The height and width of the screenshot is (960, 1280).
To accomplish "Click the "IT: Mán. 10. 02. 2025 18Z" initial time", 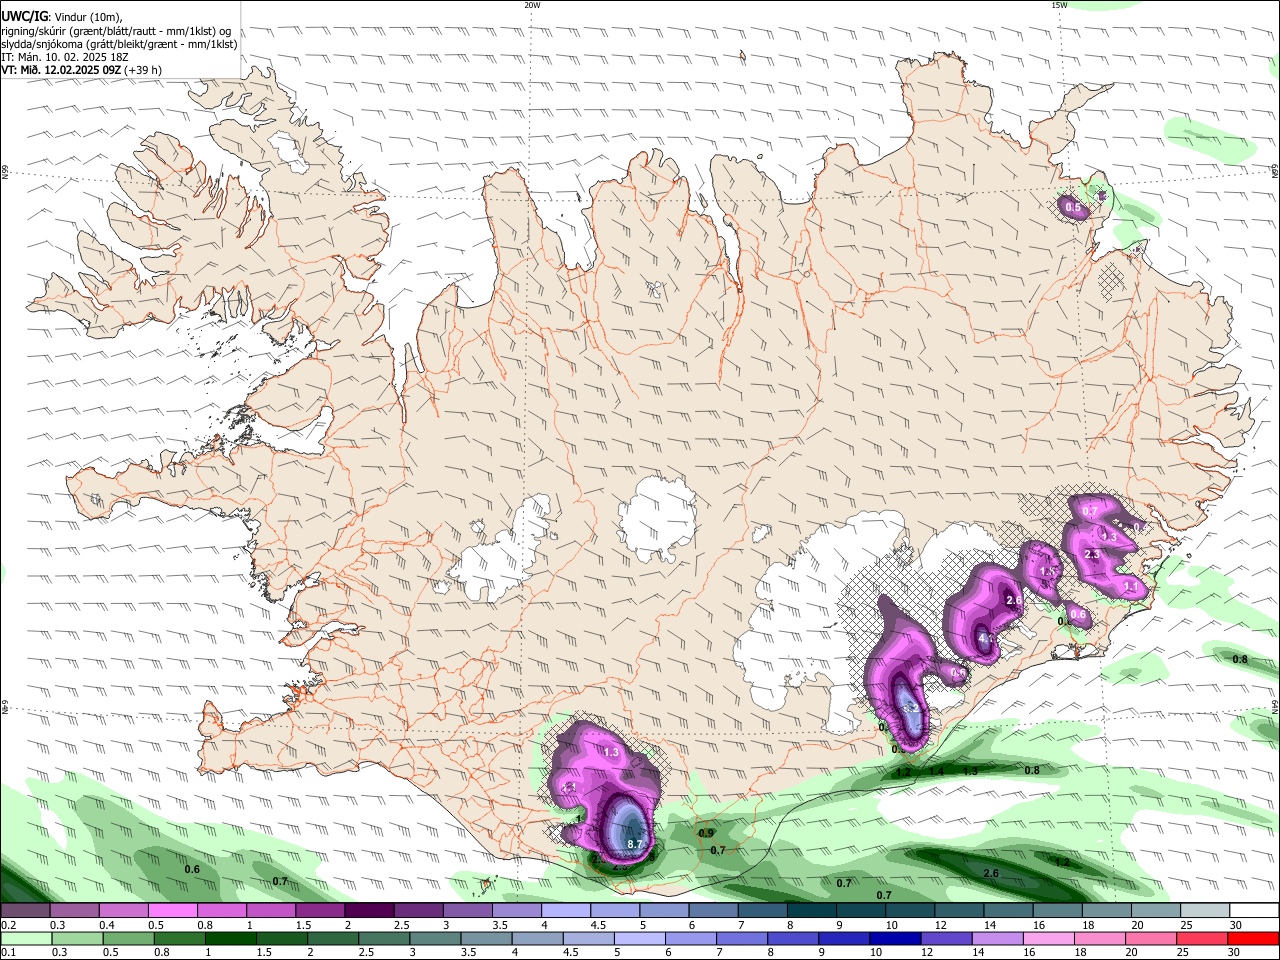I will [x=64, y=57].
